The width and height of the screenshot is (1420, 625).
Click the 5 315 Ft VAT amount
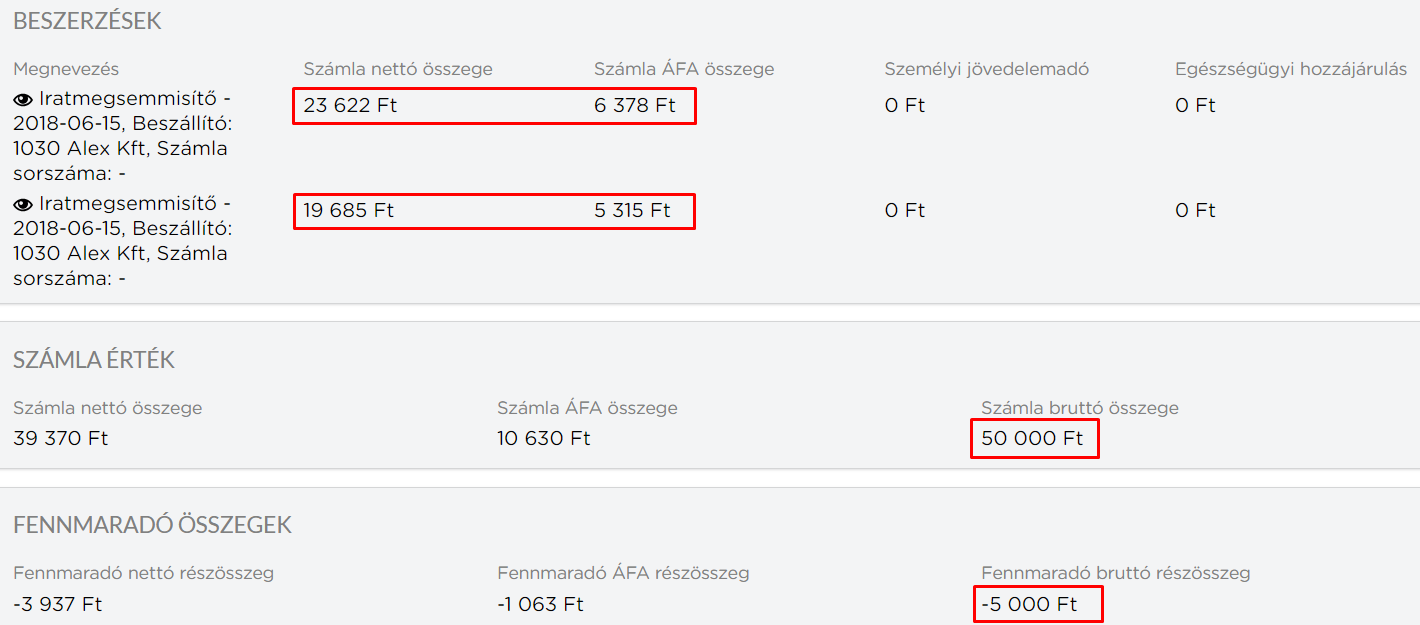tap(632, 210)
